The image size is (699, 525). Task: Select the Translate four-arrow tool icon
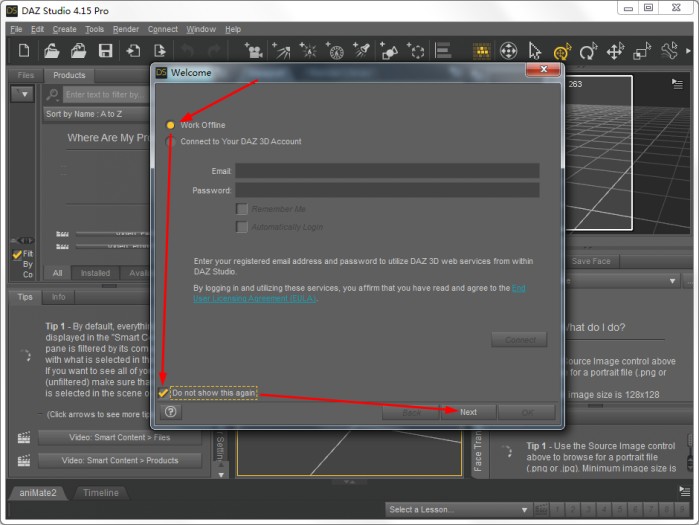pos(615,51)
